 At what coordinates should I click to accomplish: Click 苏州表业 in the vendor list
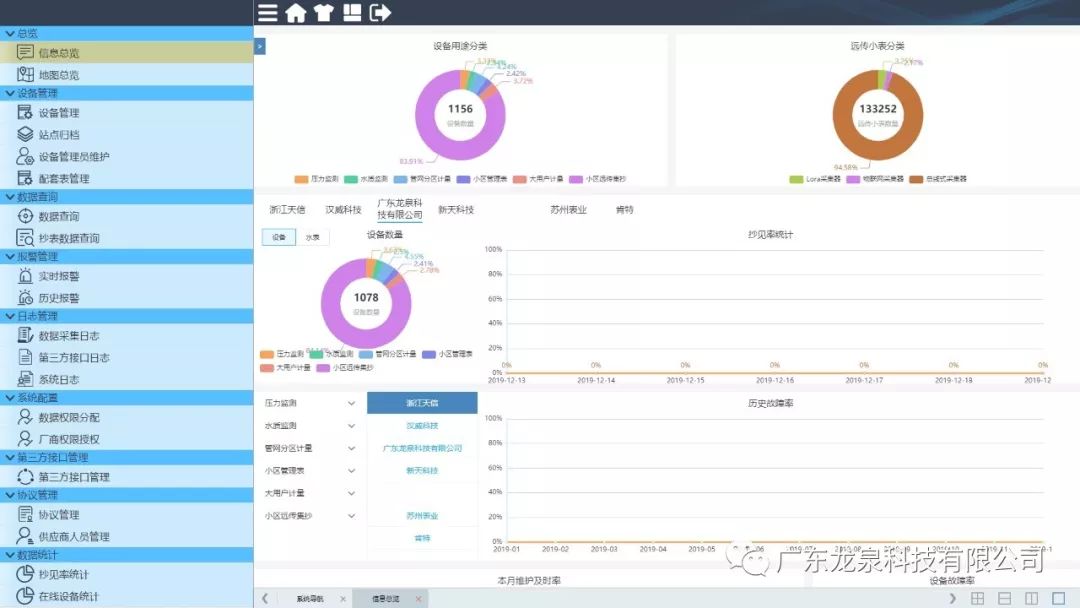pyautogui.click(x=422, y=516)
